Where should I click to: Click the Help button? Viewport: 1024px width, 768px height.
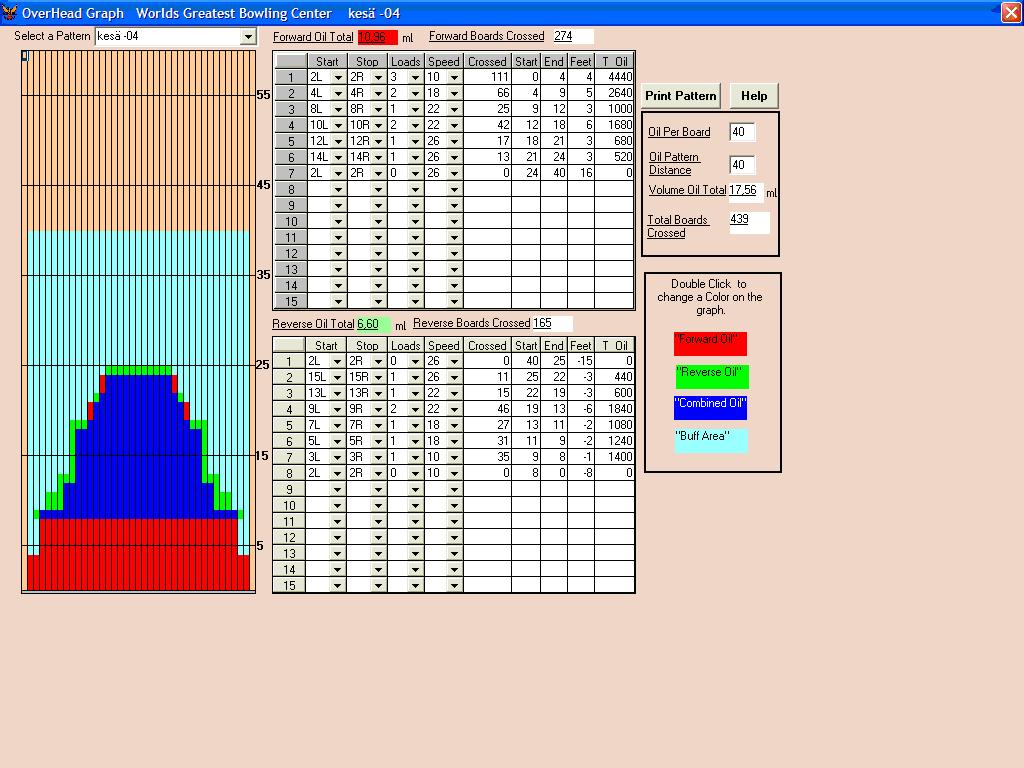click(x=754, y=96)
